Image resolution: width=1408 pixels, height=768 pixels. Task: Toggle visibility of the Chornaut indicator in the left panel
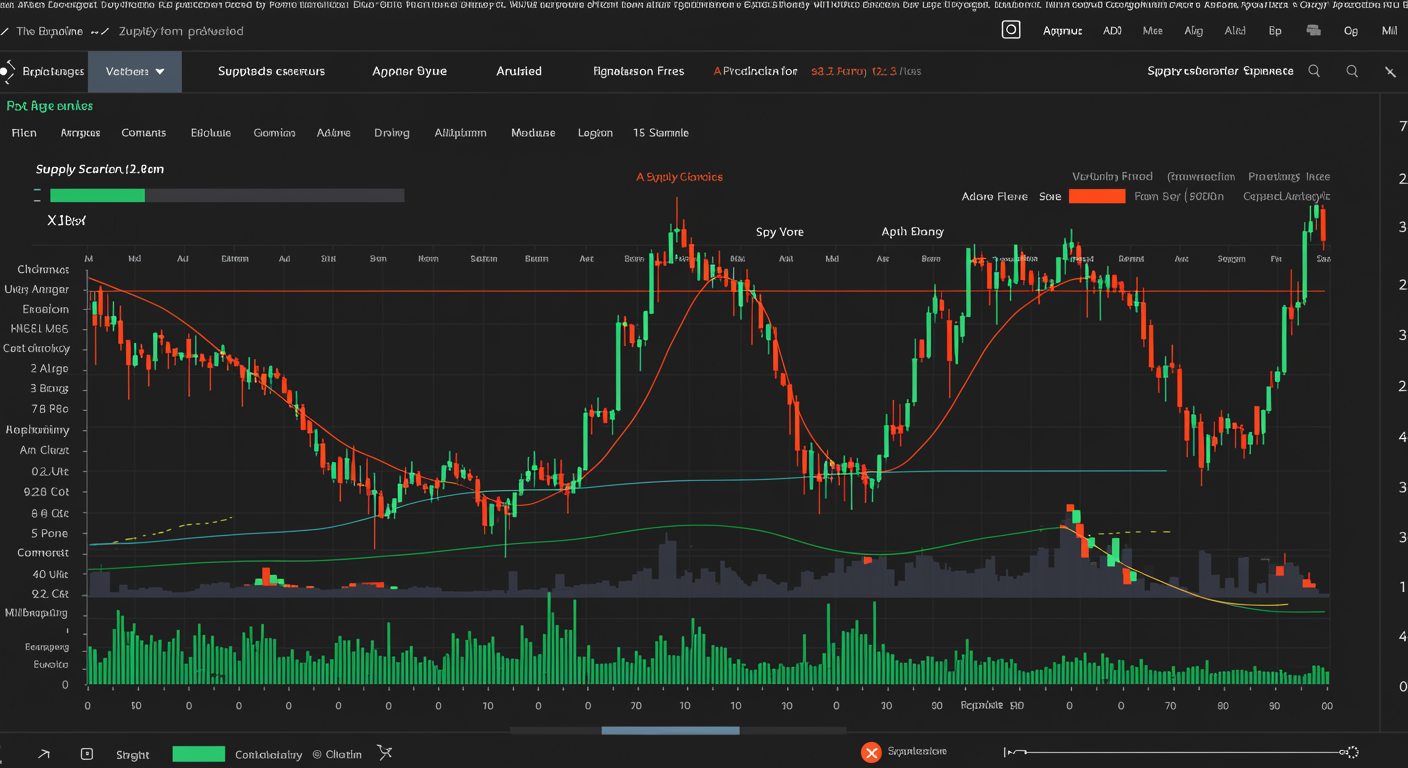(x=42, y=269)
